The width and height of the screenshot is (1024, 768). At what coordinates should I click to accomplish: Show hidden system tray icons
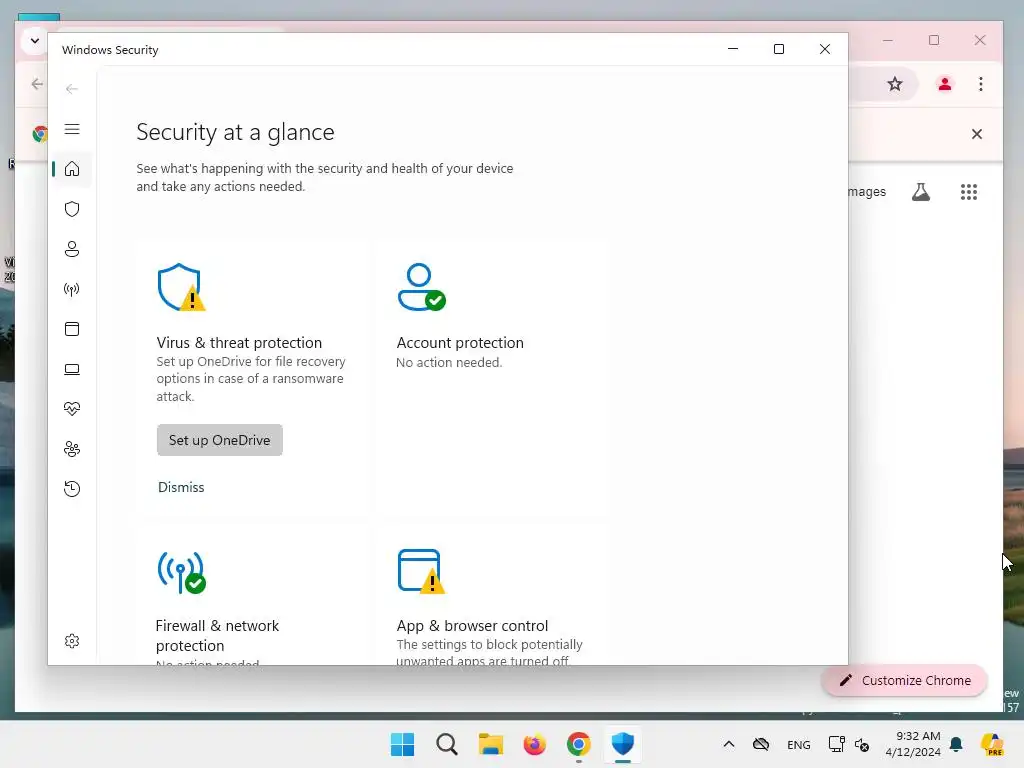[x=729, y=744]
